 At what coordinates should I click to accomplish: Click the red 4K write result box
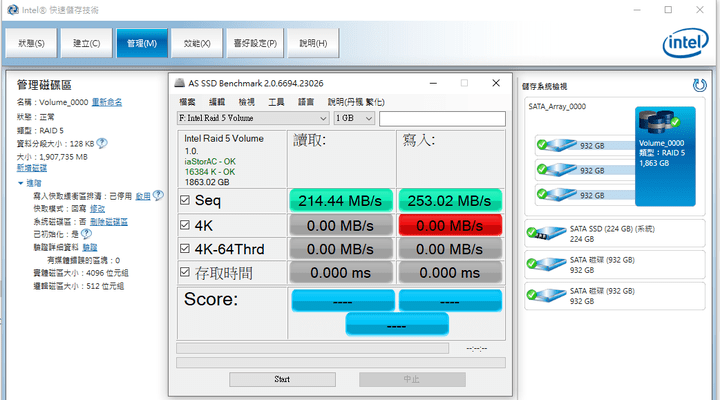point(450,225)
